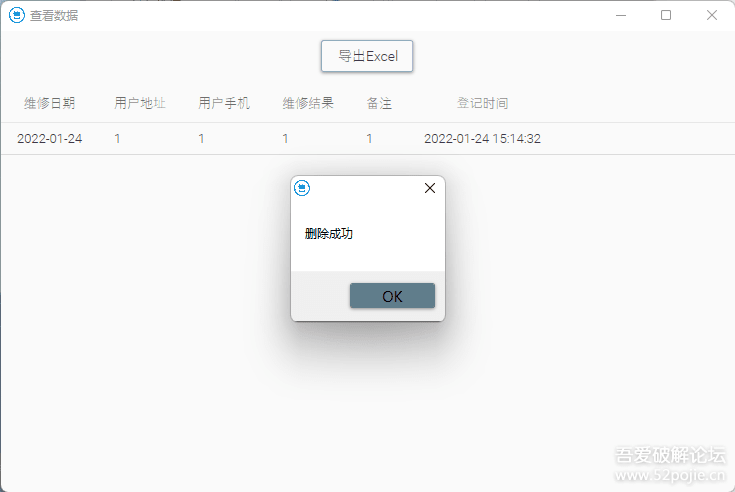Click the app icon beside 查看数据 title
Image resolution: width=735 pixels, height=492 pixels.
[x=16, y=15]
